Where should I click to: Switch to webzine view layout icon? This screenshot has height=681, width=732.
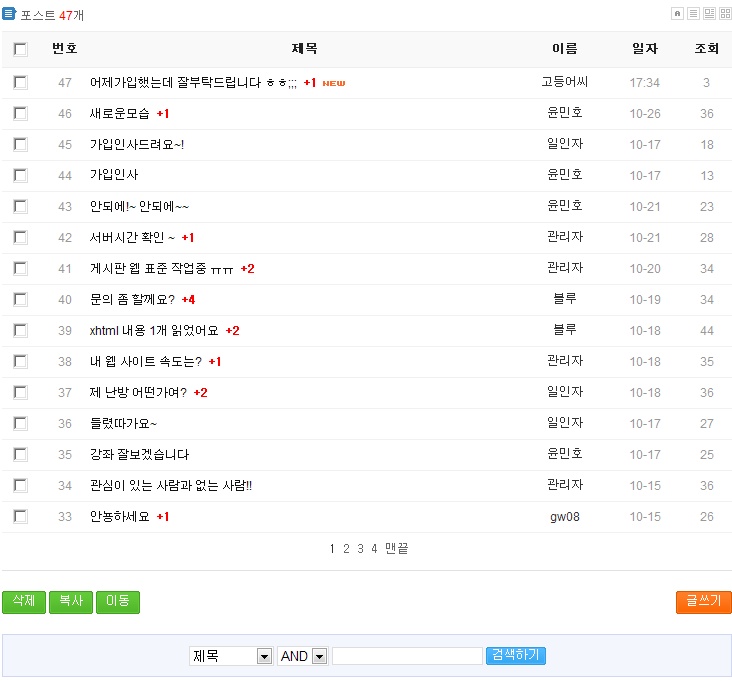point(709,14)
